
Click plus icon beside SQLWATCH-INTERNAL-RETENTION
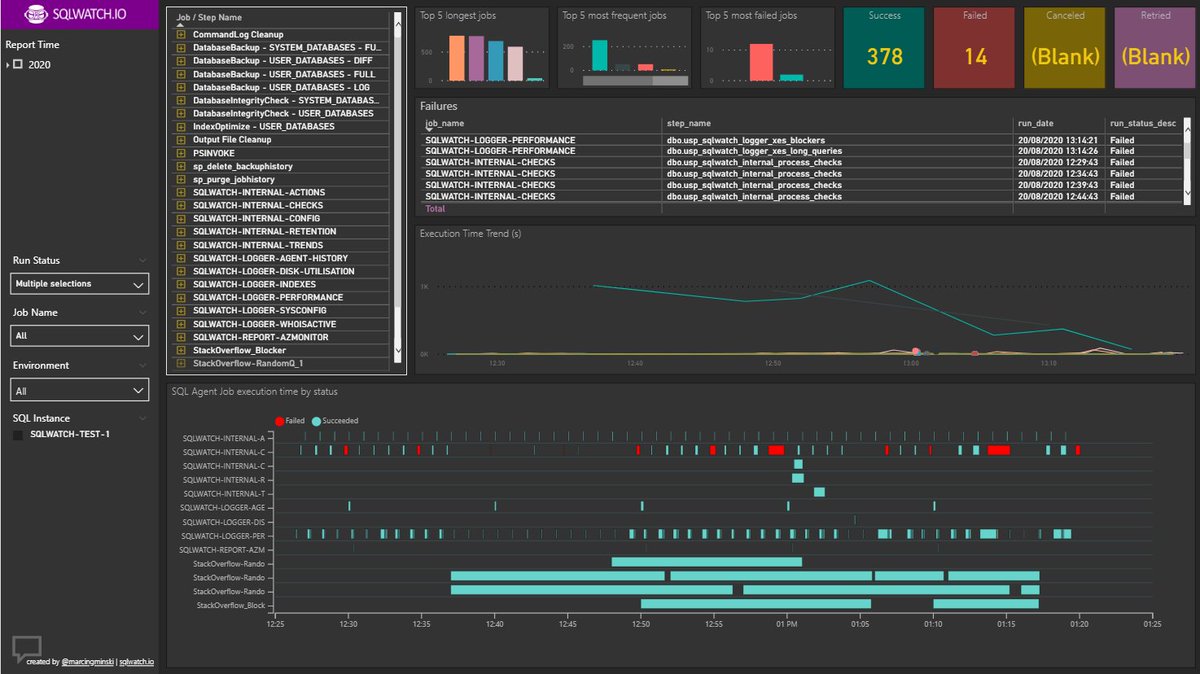pyautogui.click(x=181, y=232)
